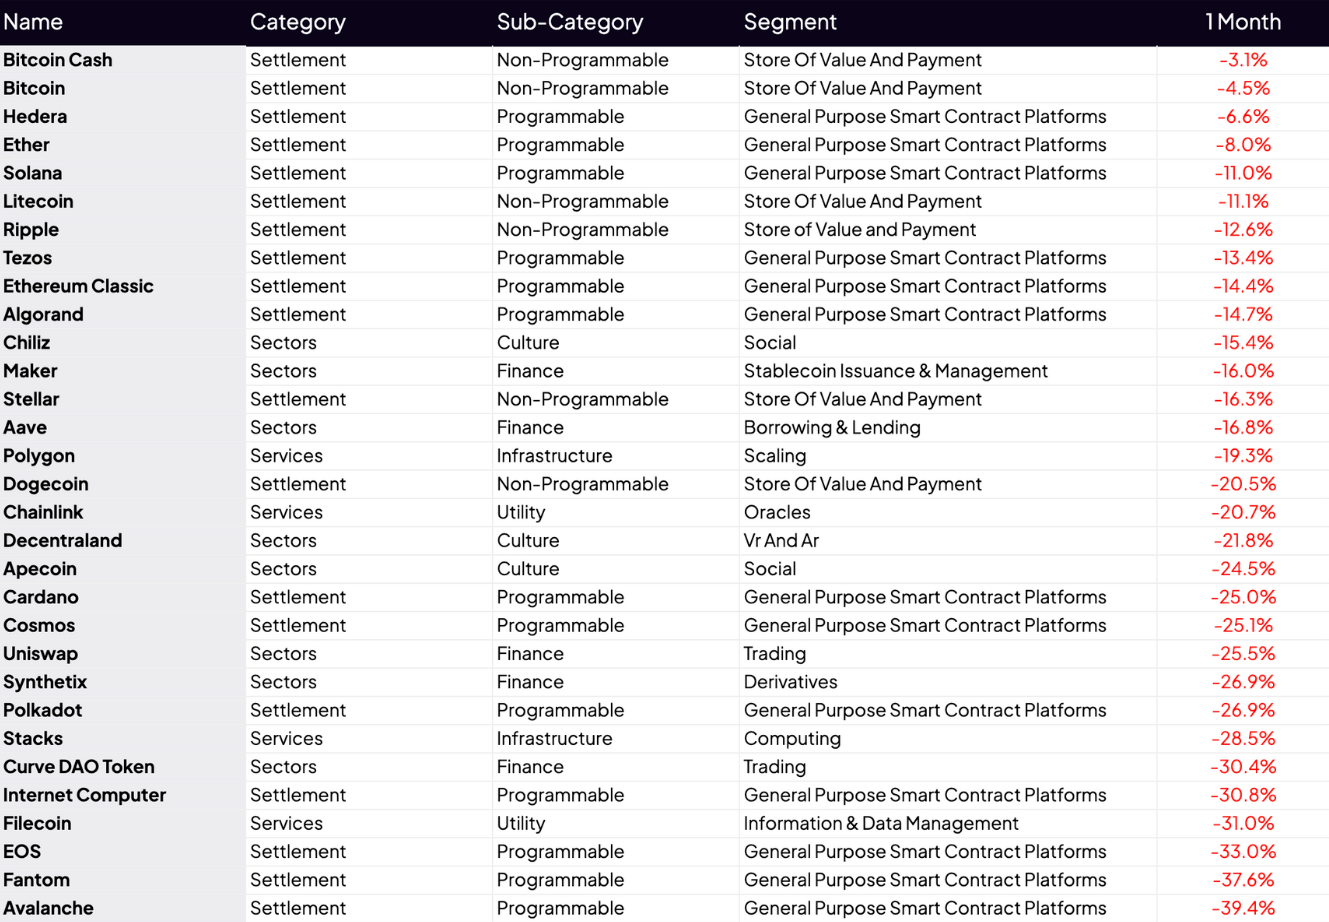
Task: Click Synthetix's Derivatives segment cell
Action: [x=790, y=682]
